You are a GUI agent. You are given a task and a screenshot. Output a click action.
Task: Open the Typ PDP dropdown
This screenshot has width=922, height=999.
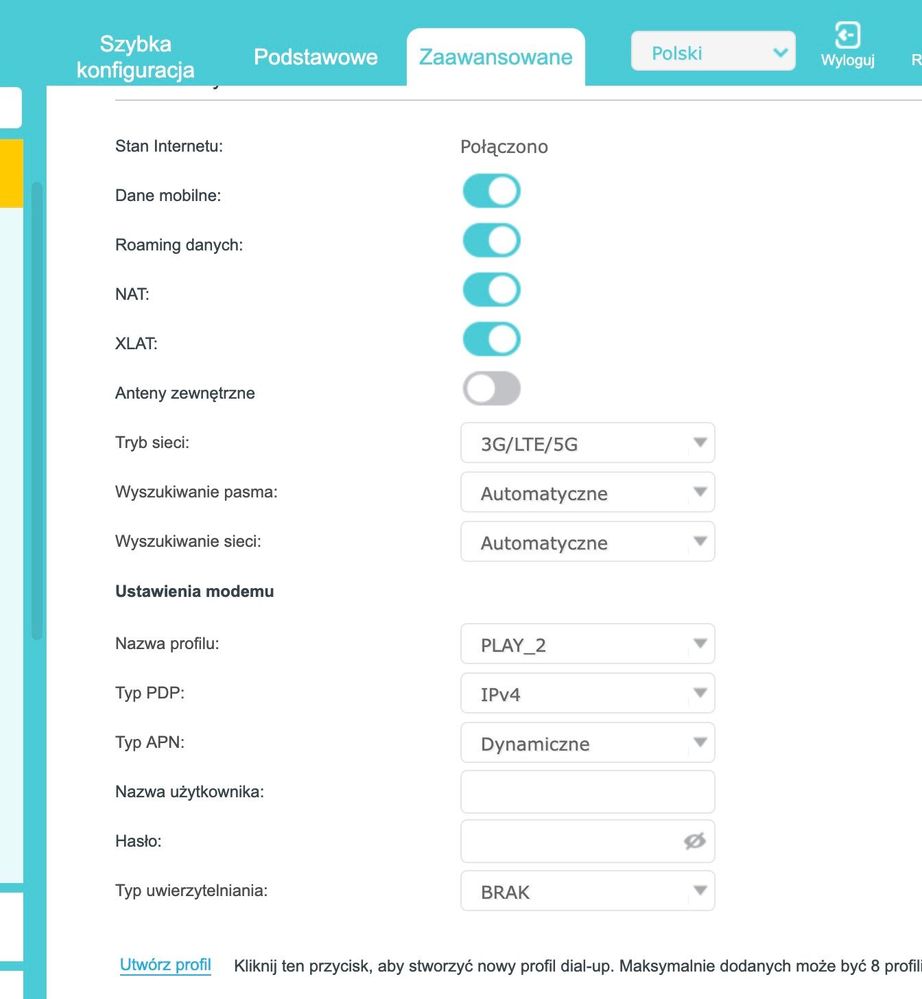pos(587,693)
